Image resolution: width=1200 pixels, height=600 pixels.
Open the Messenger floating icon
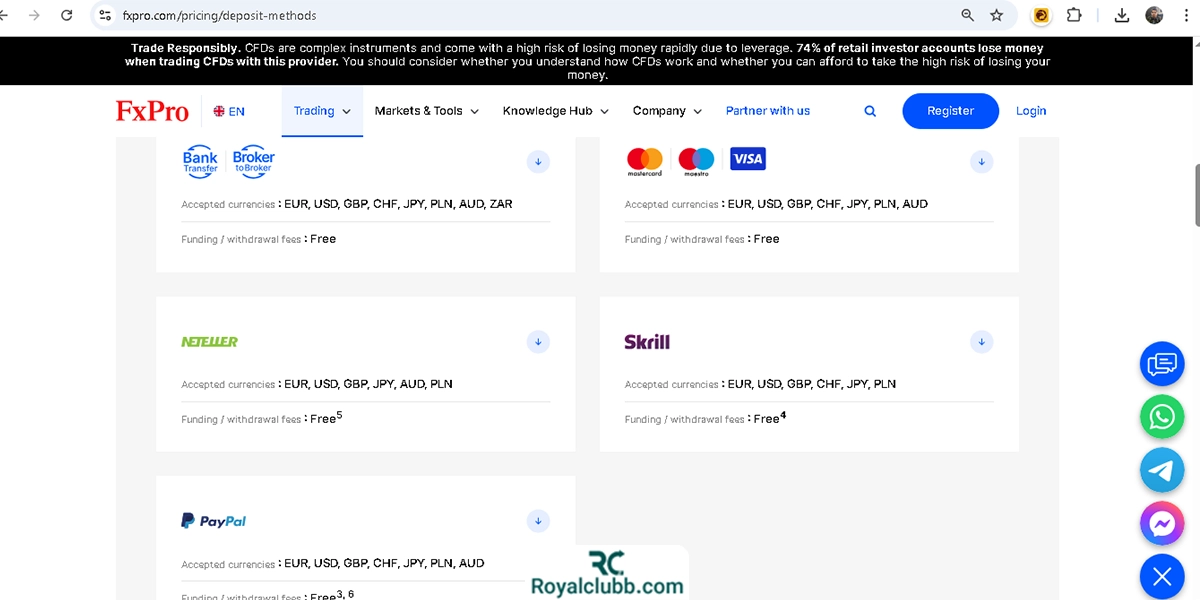tap(1162, 522)
